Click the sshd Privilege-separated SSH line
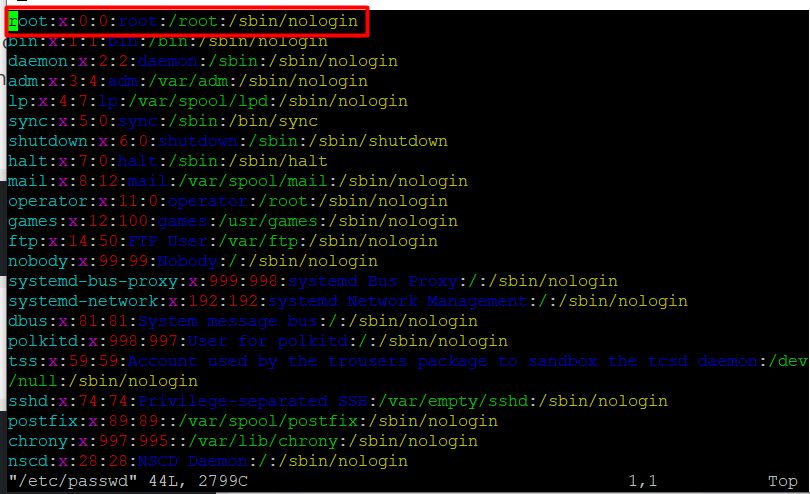 click(x=338, y=401)
